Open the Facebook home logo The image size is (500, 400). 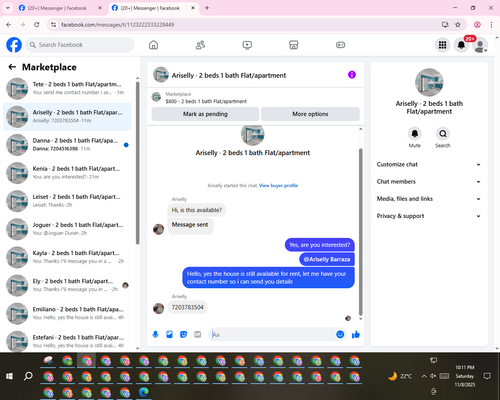point(14,45)
